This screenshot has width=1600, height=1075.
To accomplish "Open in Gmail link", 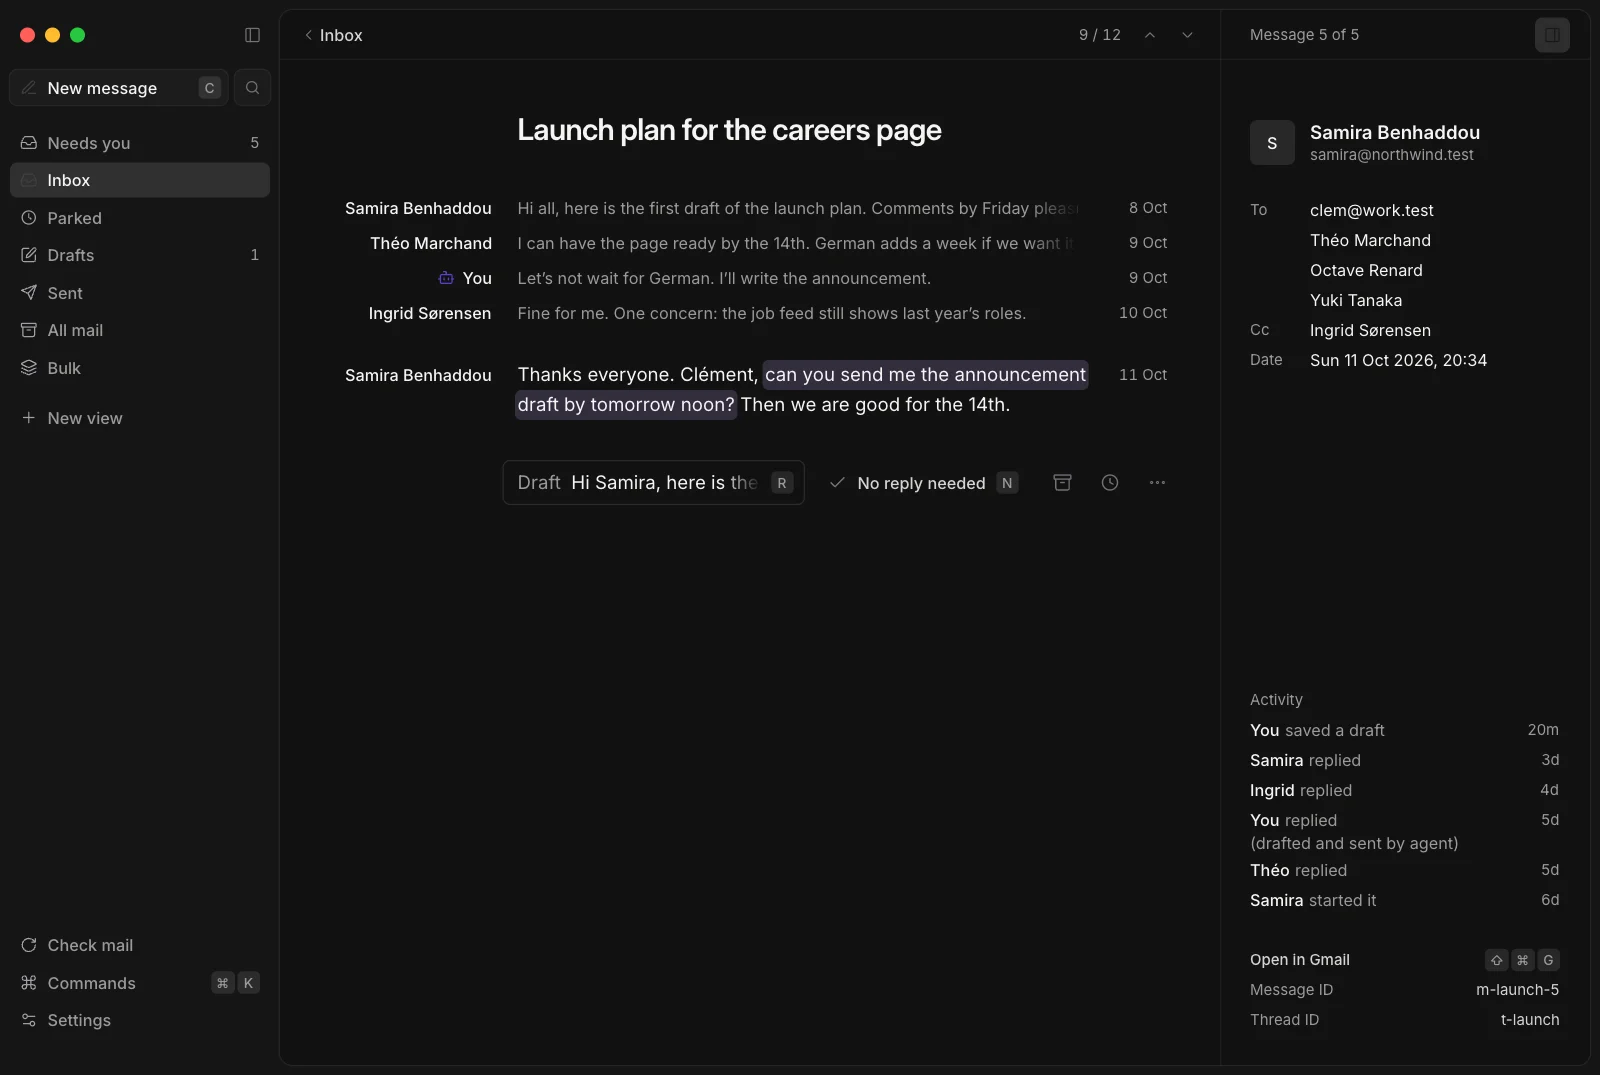I will click(x=1405, y=960).
